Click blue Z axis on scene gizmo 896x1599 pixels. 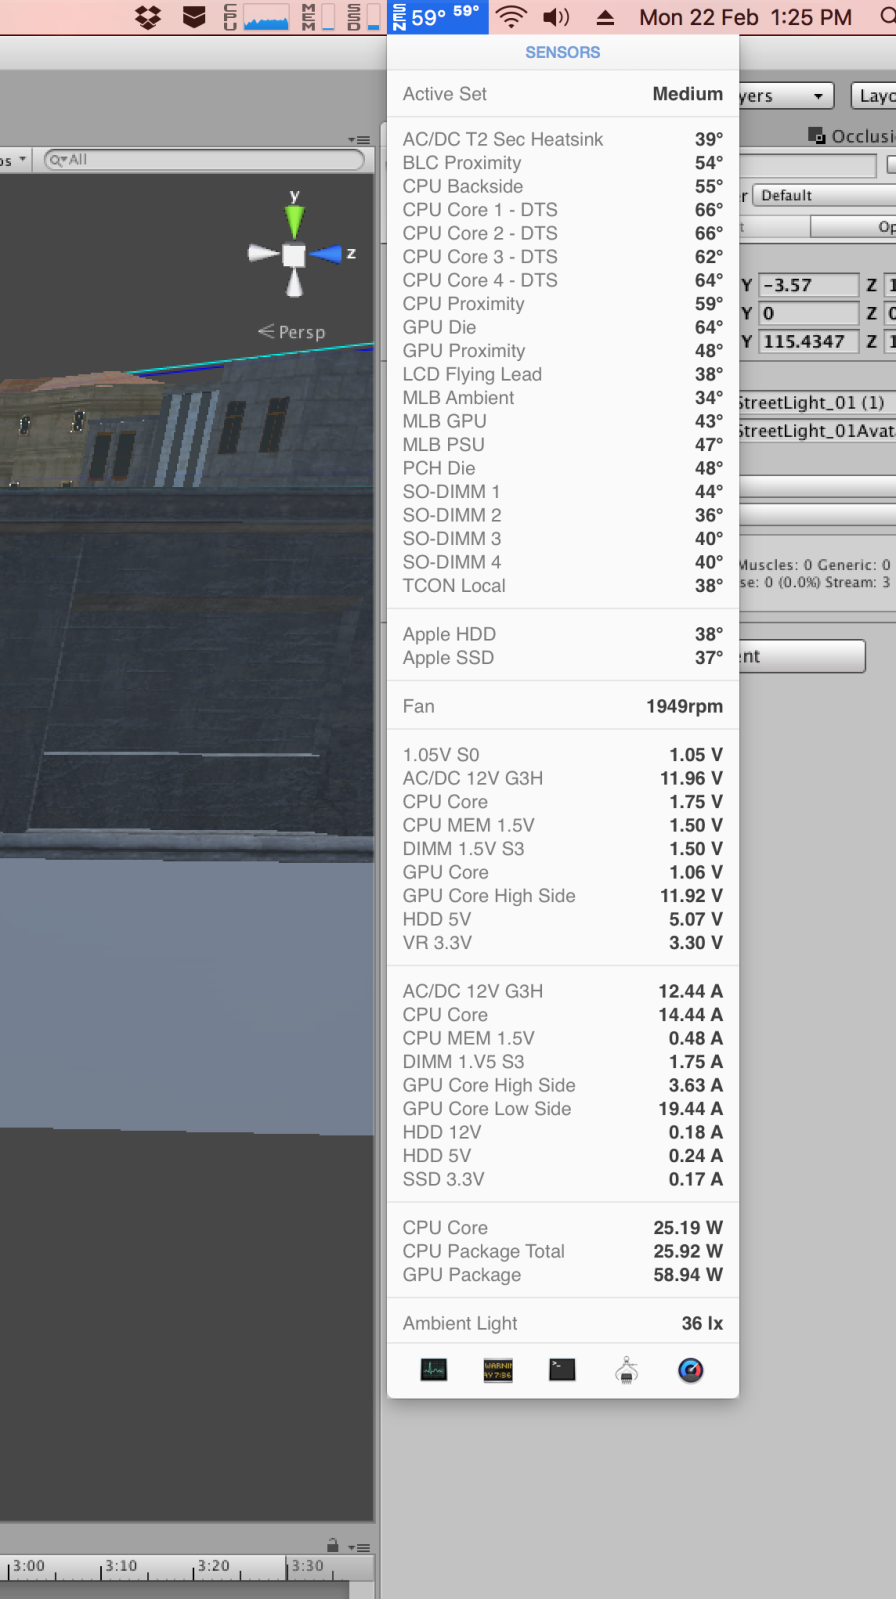click(326, 254)
